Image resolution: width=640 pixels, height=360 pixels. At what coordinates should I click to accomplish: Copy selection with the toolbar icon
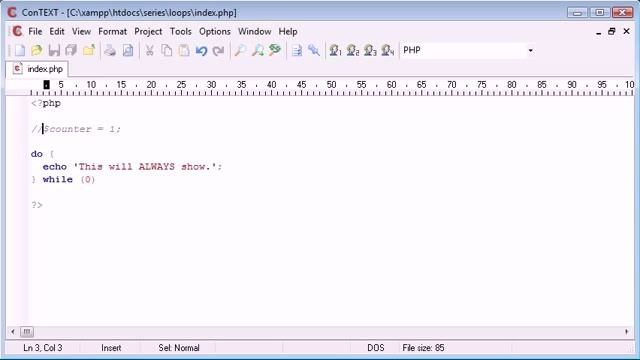coord(167,51)
